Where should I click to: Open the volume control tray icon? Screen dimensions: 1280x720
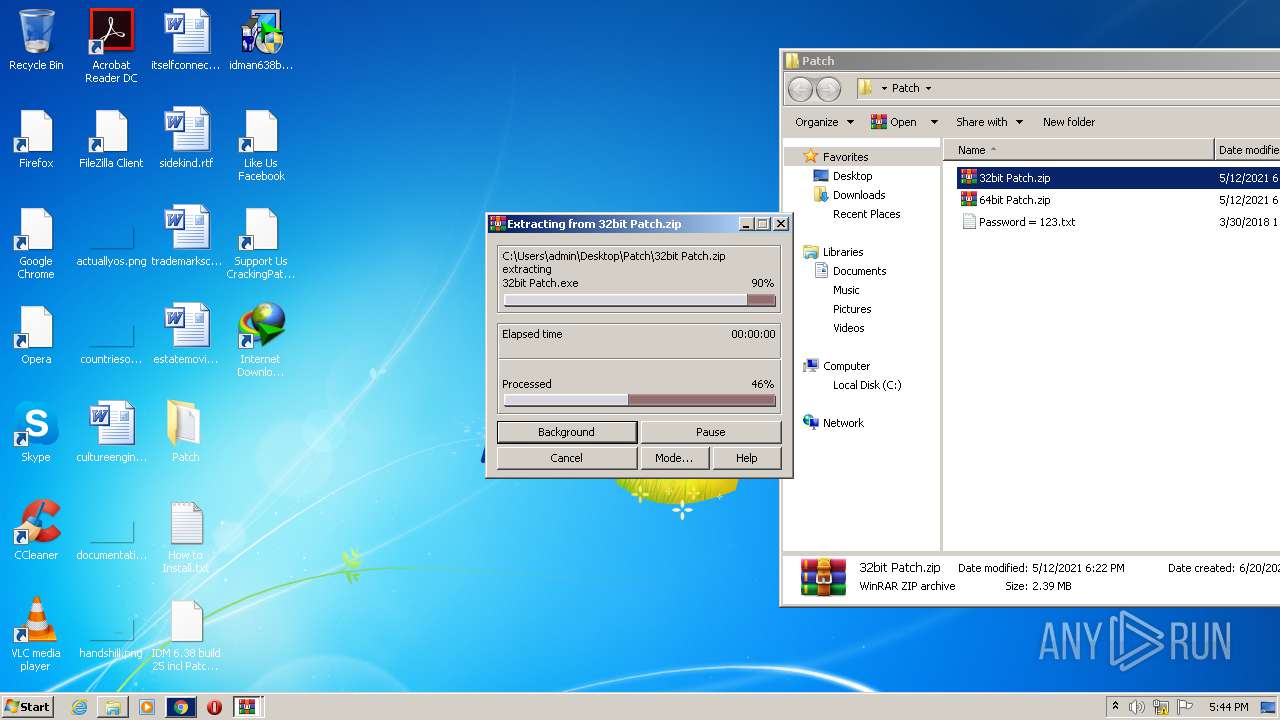point(1137,707)
